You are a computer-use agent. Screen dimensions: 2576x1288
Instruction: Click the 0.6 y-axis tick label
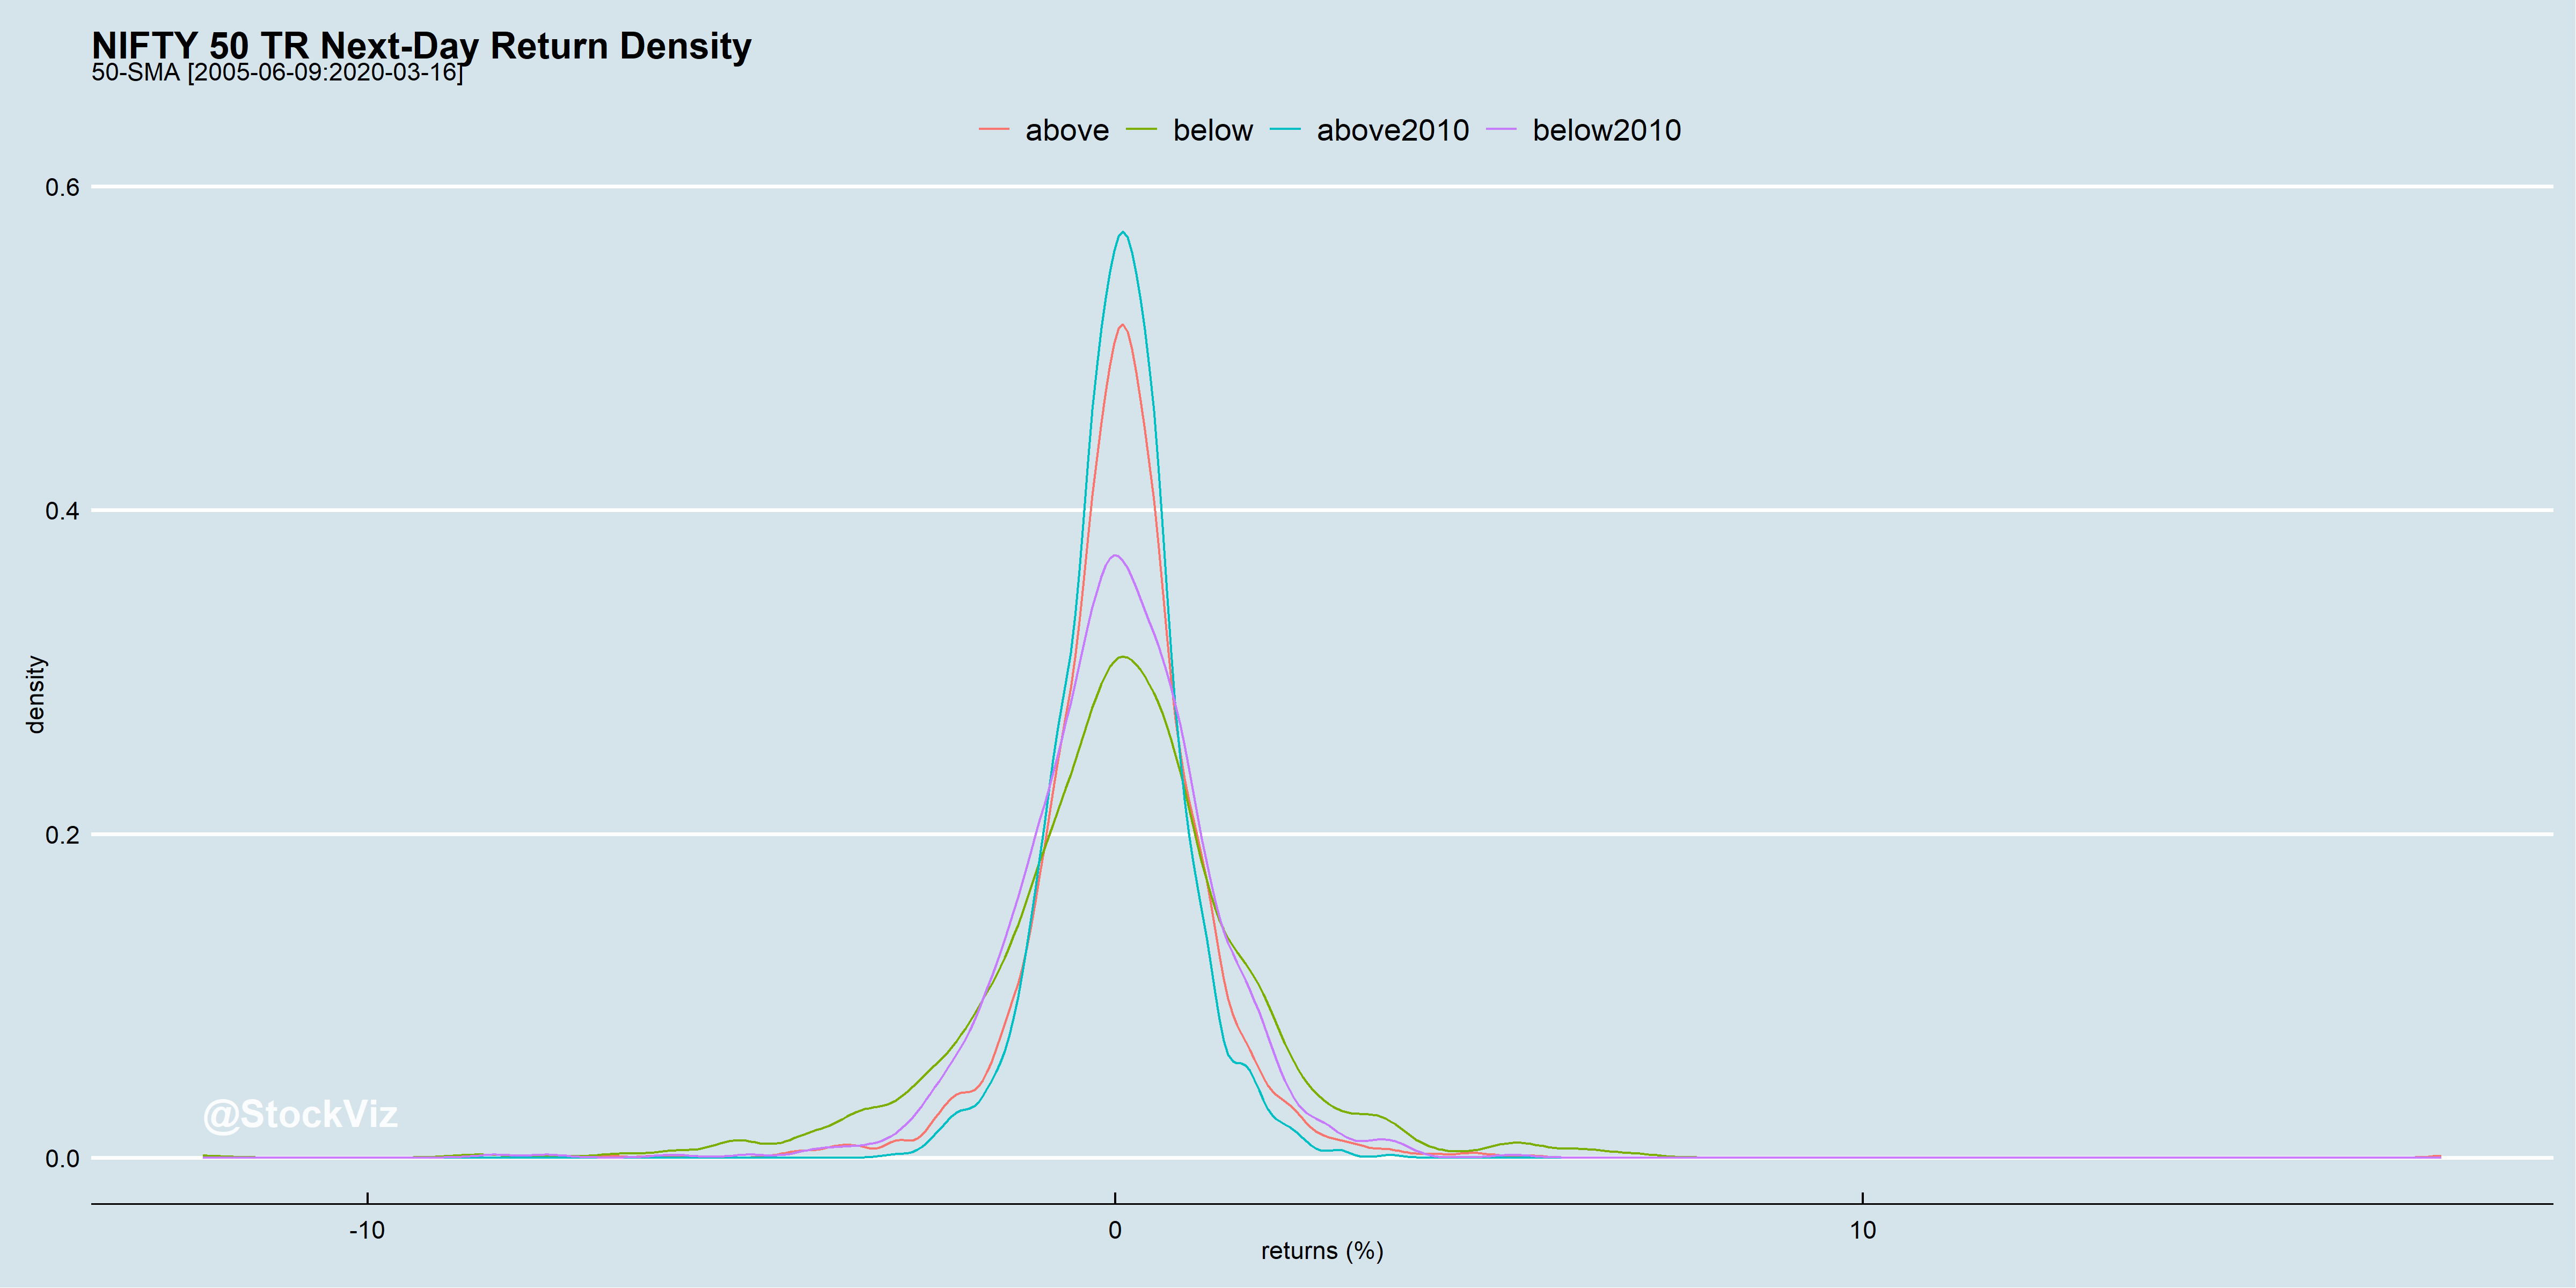62,187
